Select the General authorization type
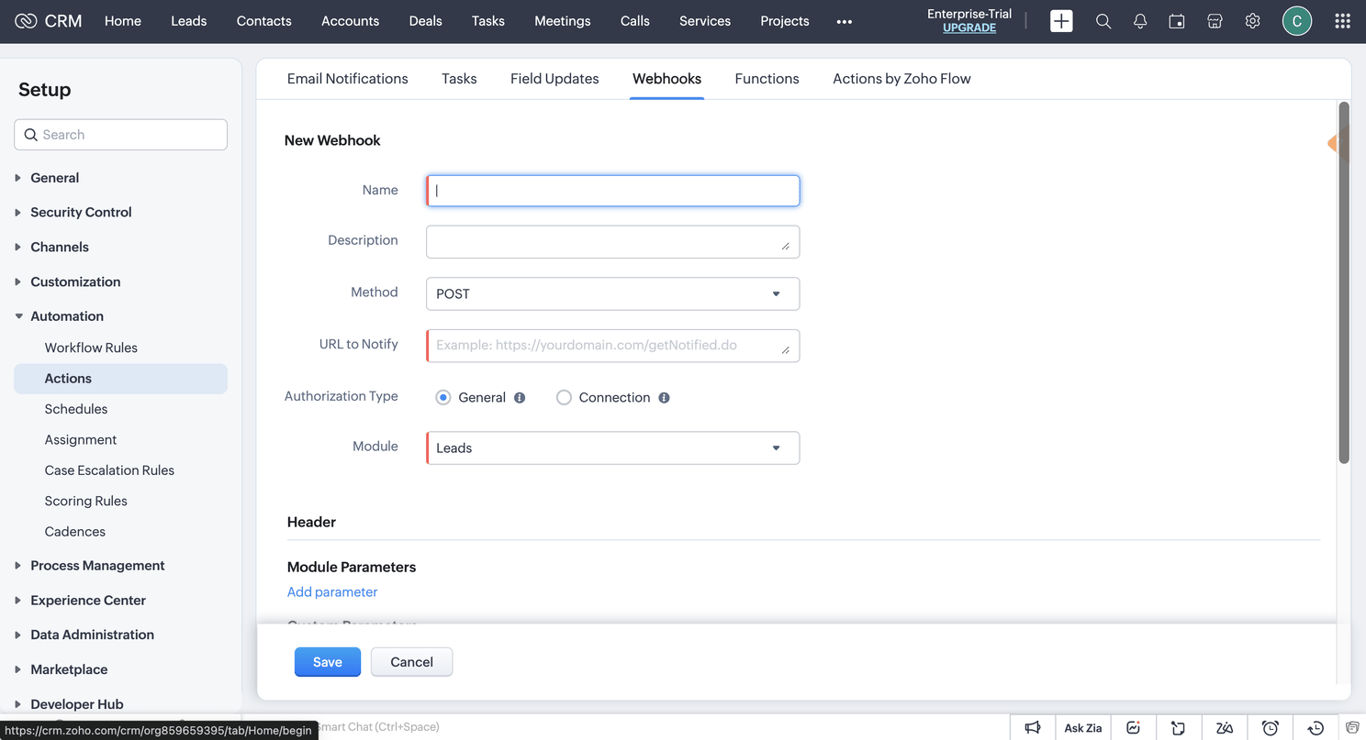The image size is (1366, 740). click(443, 398)
